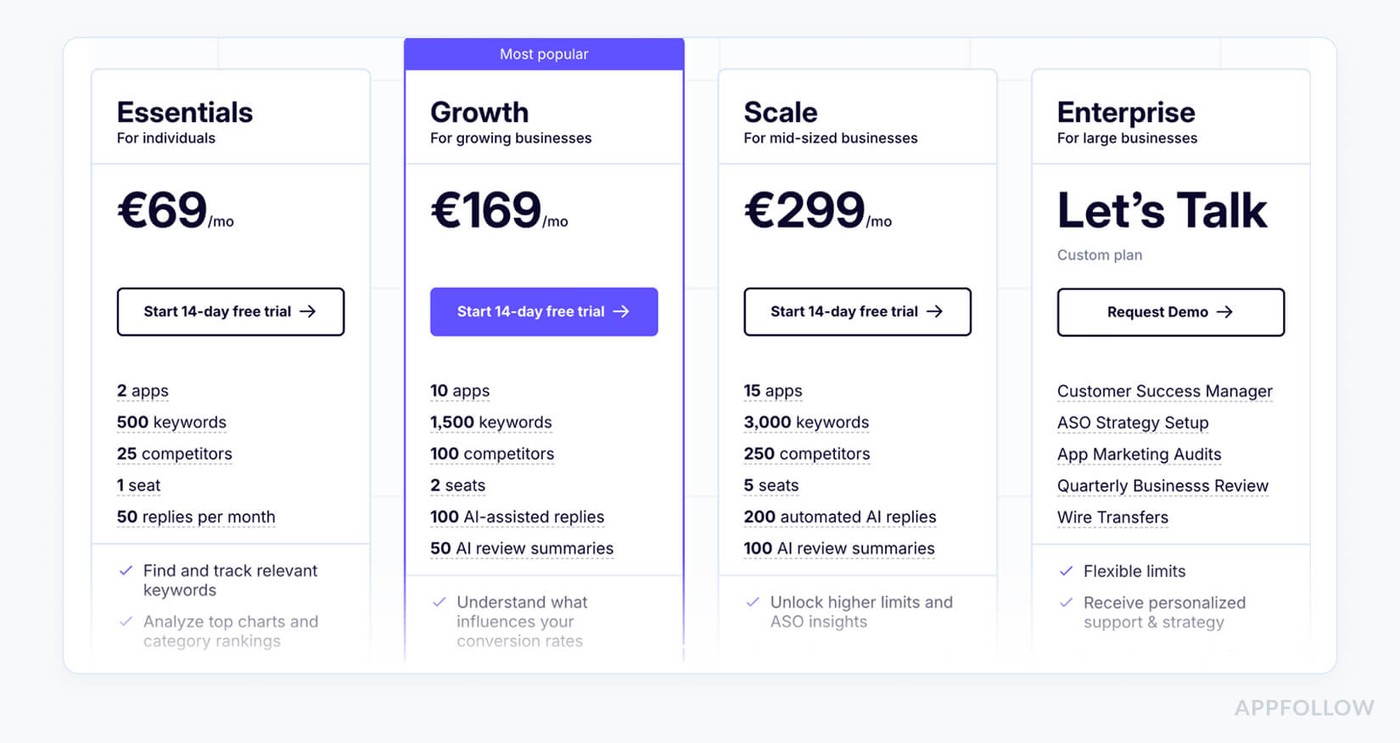Viewport: 1400px width, 743px height.
Task: Click the €299 Scale plan price
Action: [x=806, y=211]
